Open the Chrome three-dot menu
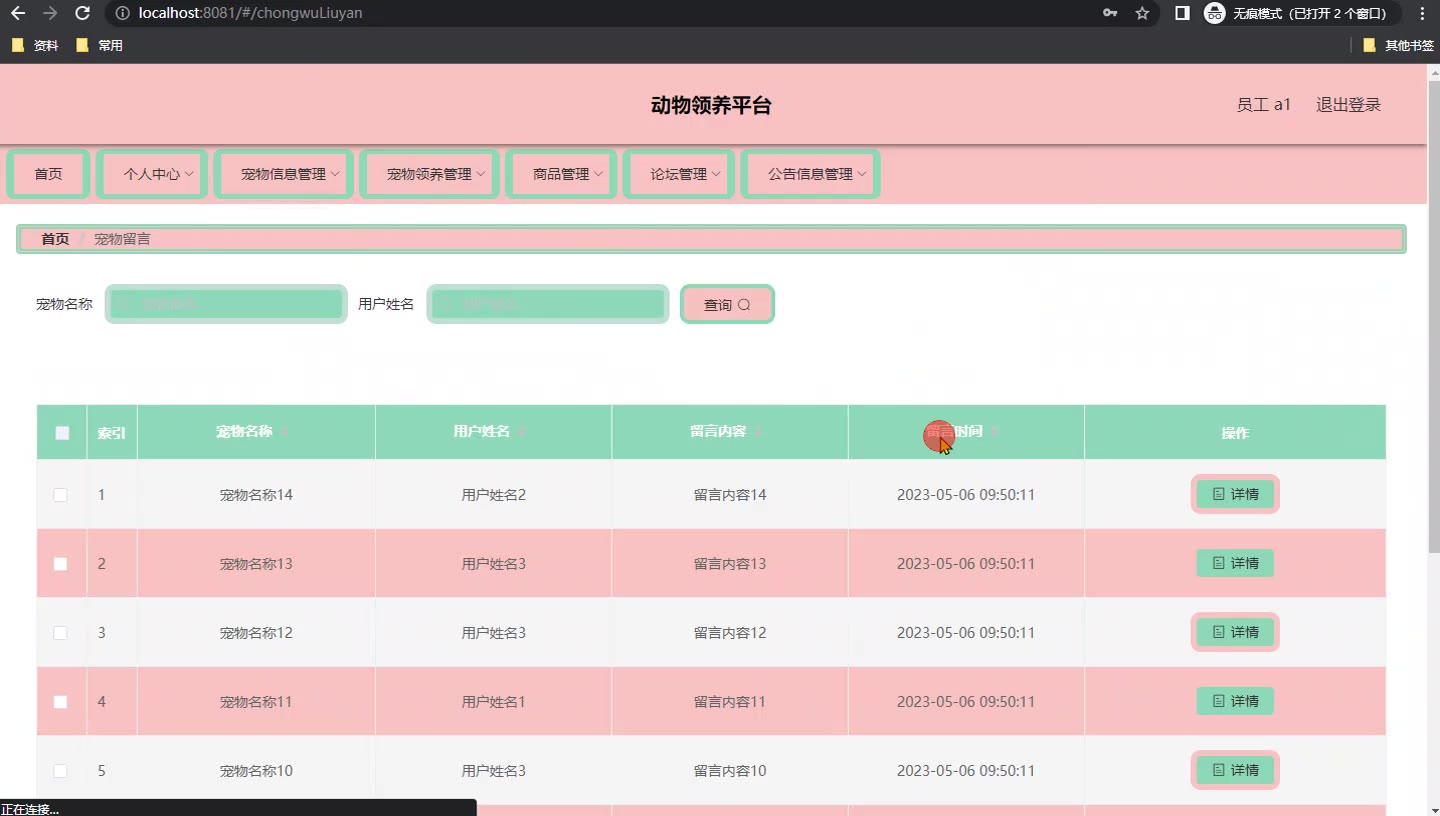 pyautogui.click(x=1422, y=13)
